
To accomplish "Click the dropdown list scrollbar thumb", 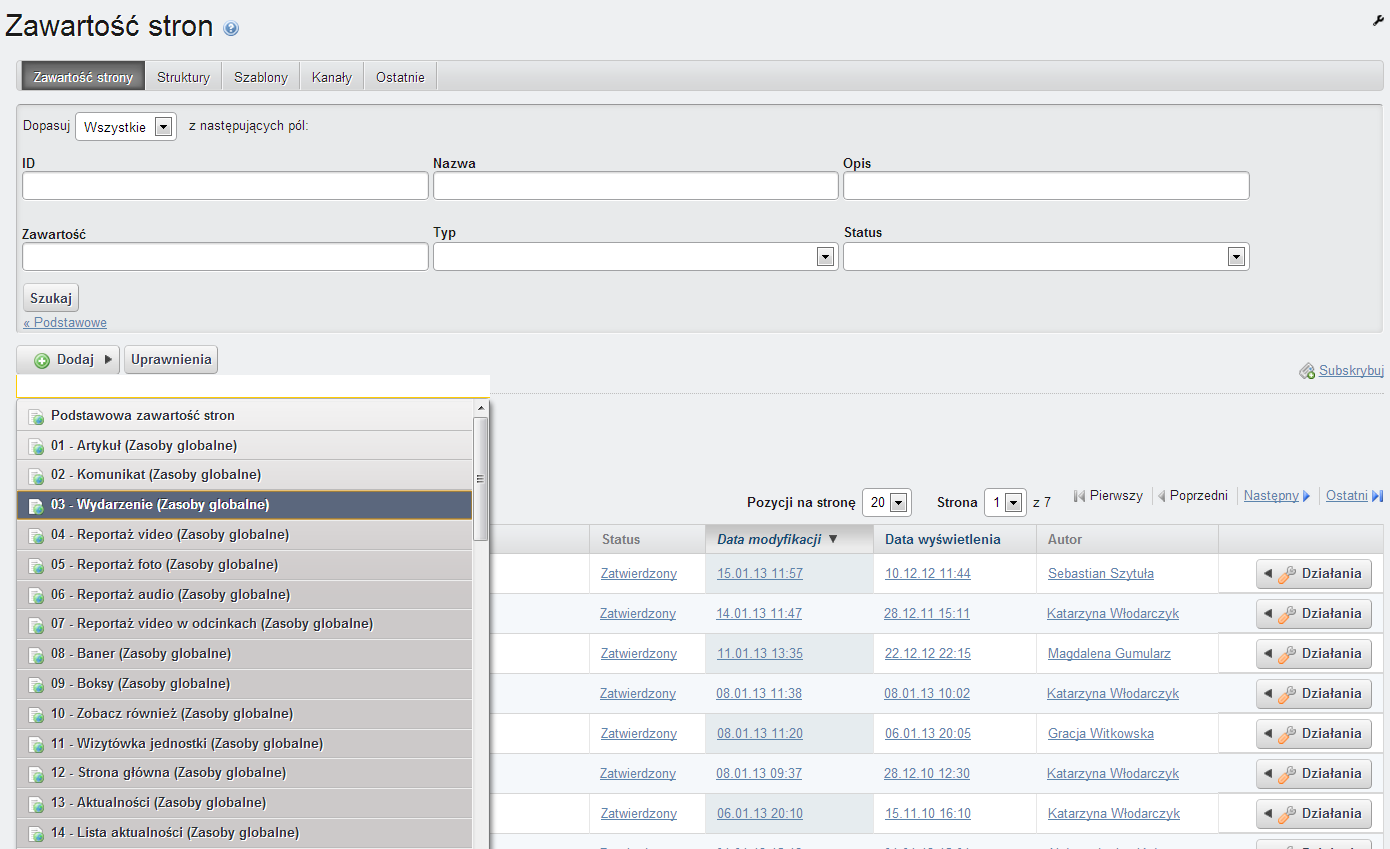I will click(x=481, y=478).
